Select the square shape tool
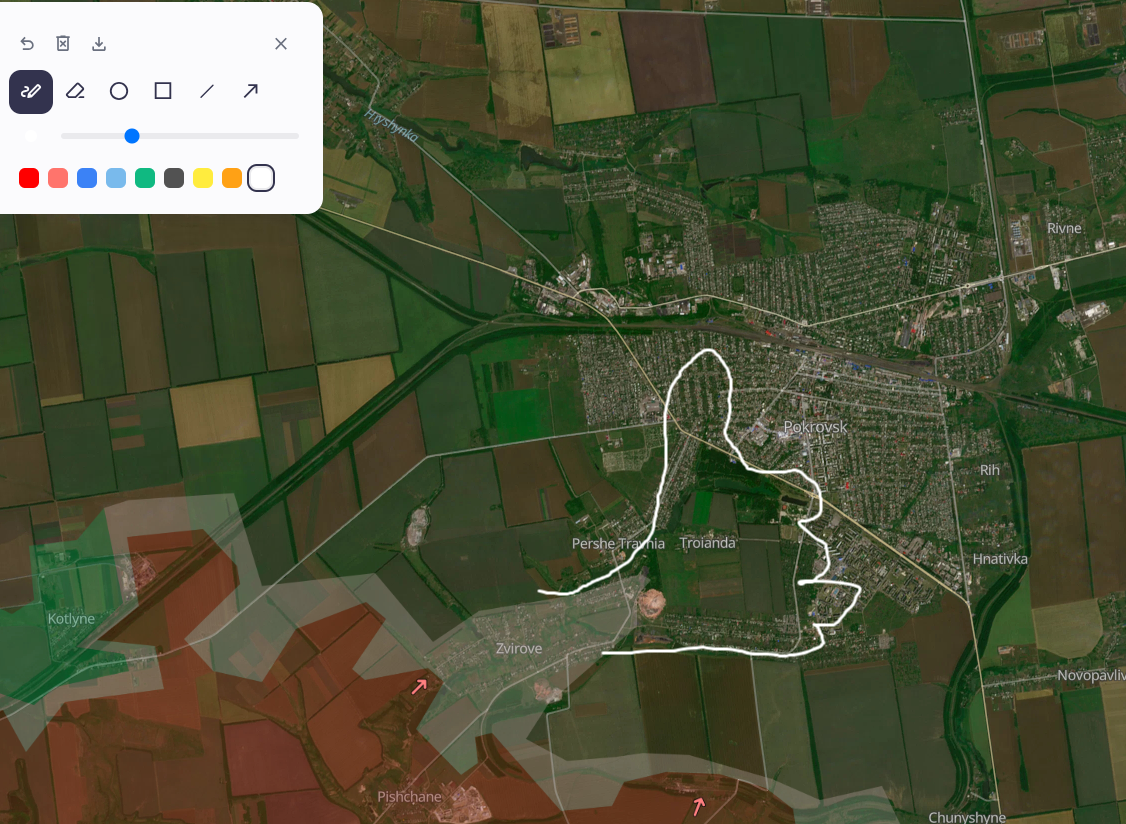Image resolution: width=1126 pixels, height=824 pixels. coord(163,91)
